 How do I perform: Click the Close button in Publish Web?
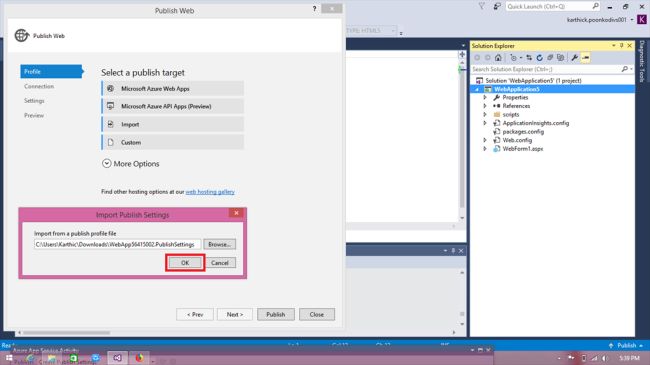point(317,314)
